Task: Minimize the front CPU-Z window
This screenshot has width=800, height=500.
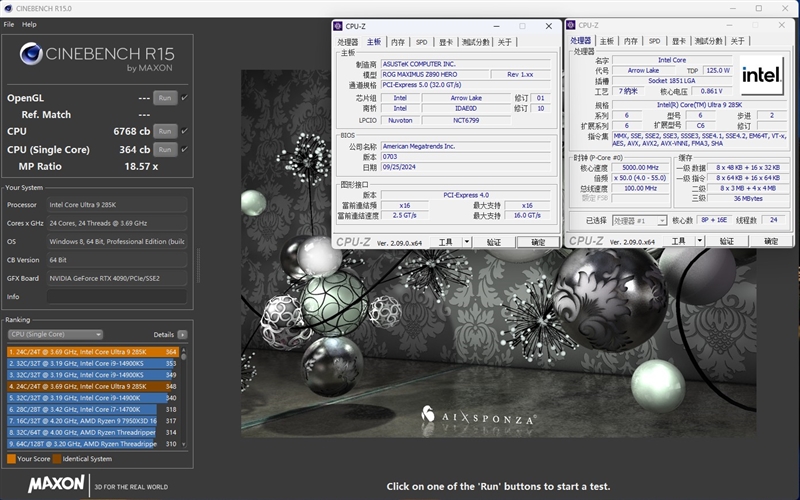Action: pyautogui.click(x=496, y=26)
